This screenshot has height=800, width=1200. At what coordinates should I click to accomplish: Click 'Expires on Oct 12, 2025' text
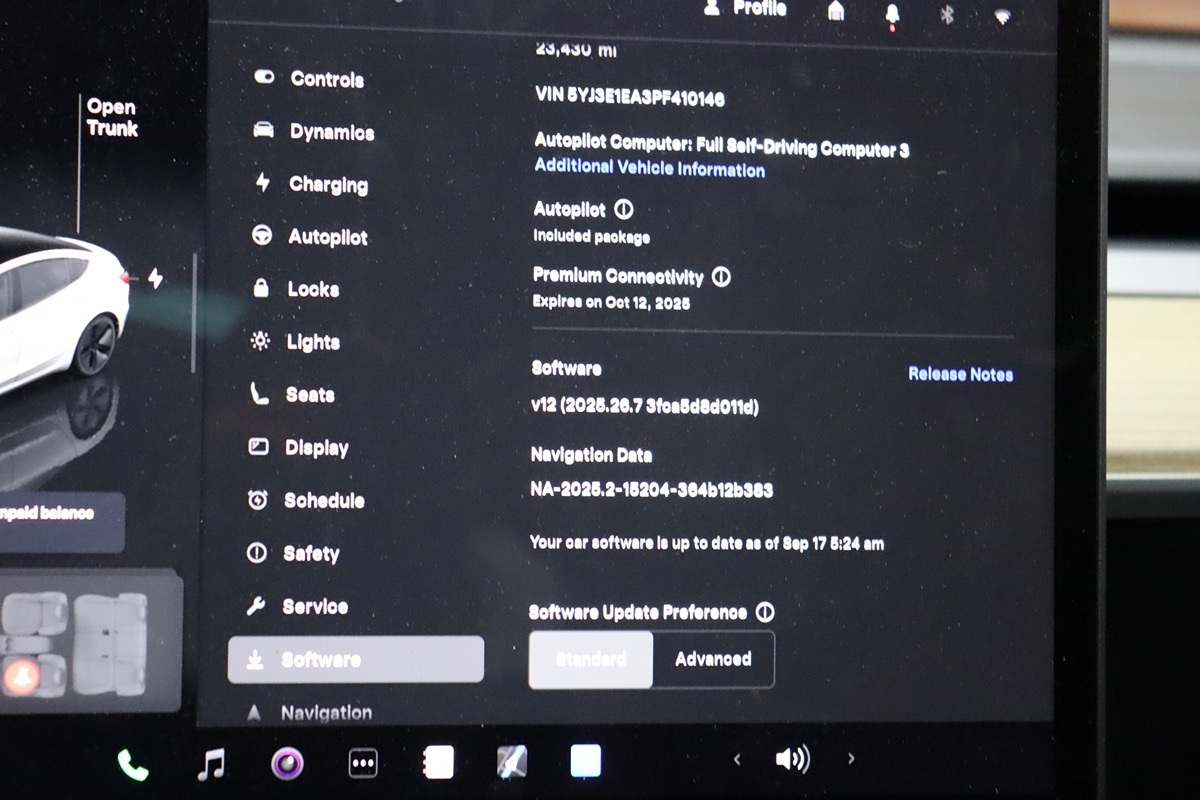point(611,302)
